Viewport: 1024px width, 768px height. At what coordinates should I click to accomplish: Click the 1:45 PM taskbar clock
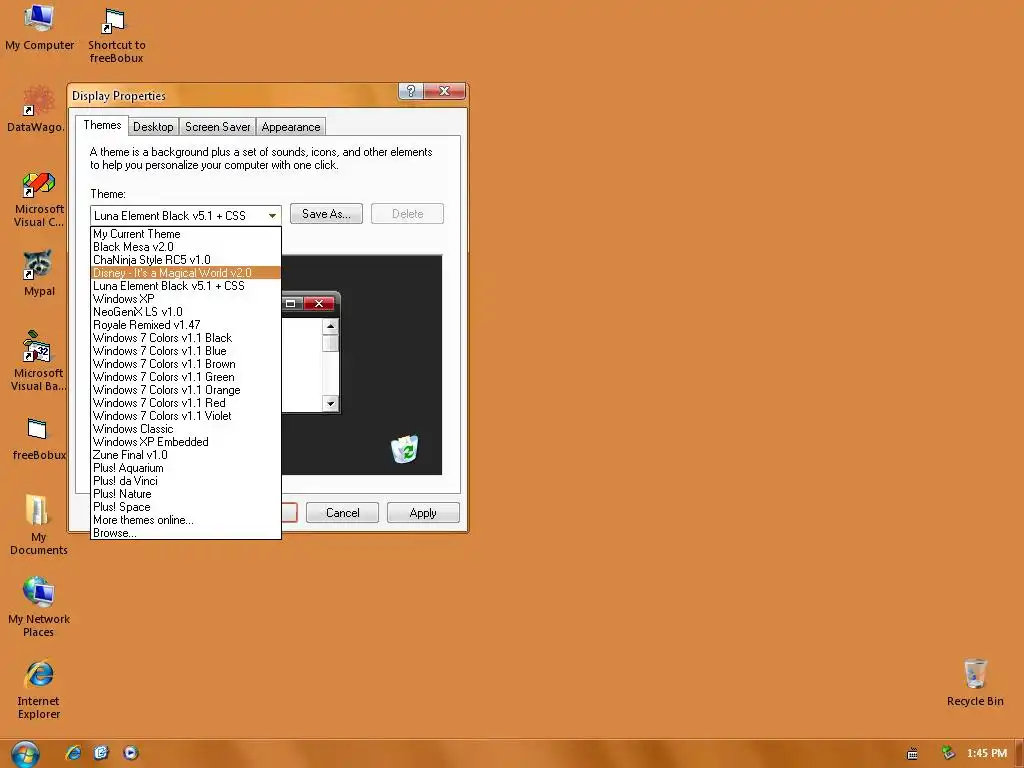[x=987, y=753]
